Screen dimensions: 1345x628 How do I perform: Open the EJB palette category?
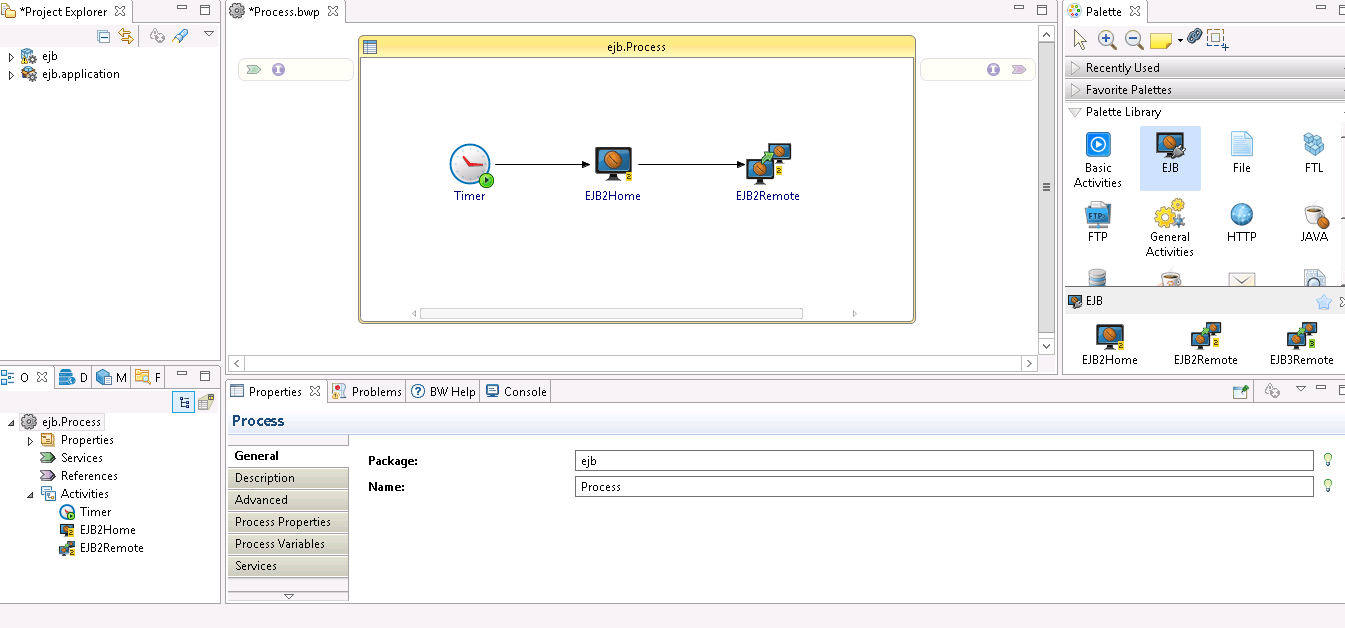pos(1169,157)
